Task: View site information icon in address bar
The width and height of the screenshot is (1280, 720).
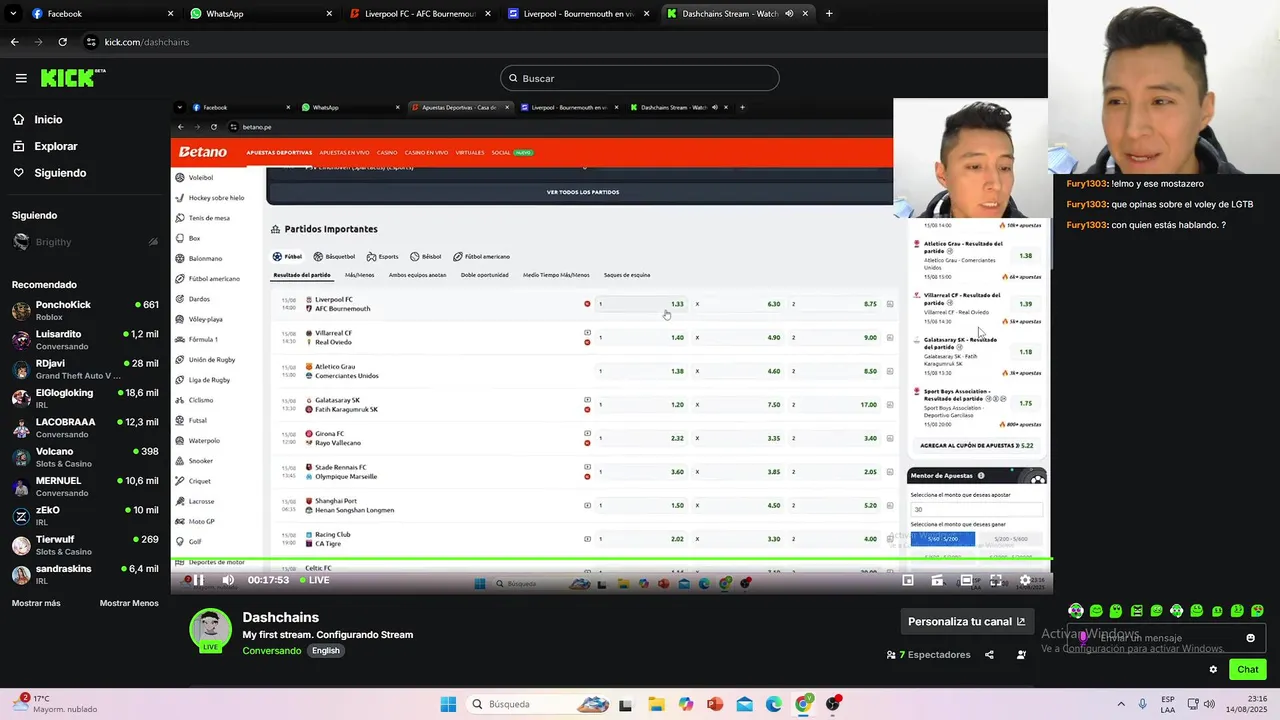Action: [x=92, y=42]
